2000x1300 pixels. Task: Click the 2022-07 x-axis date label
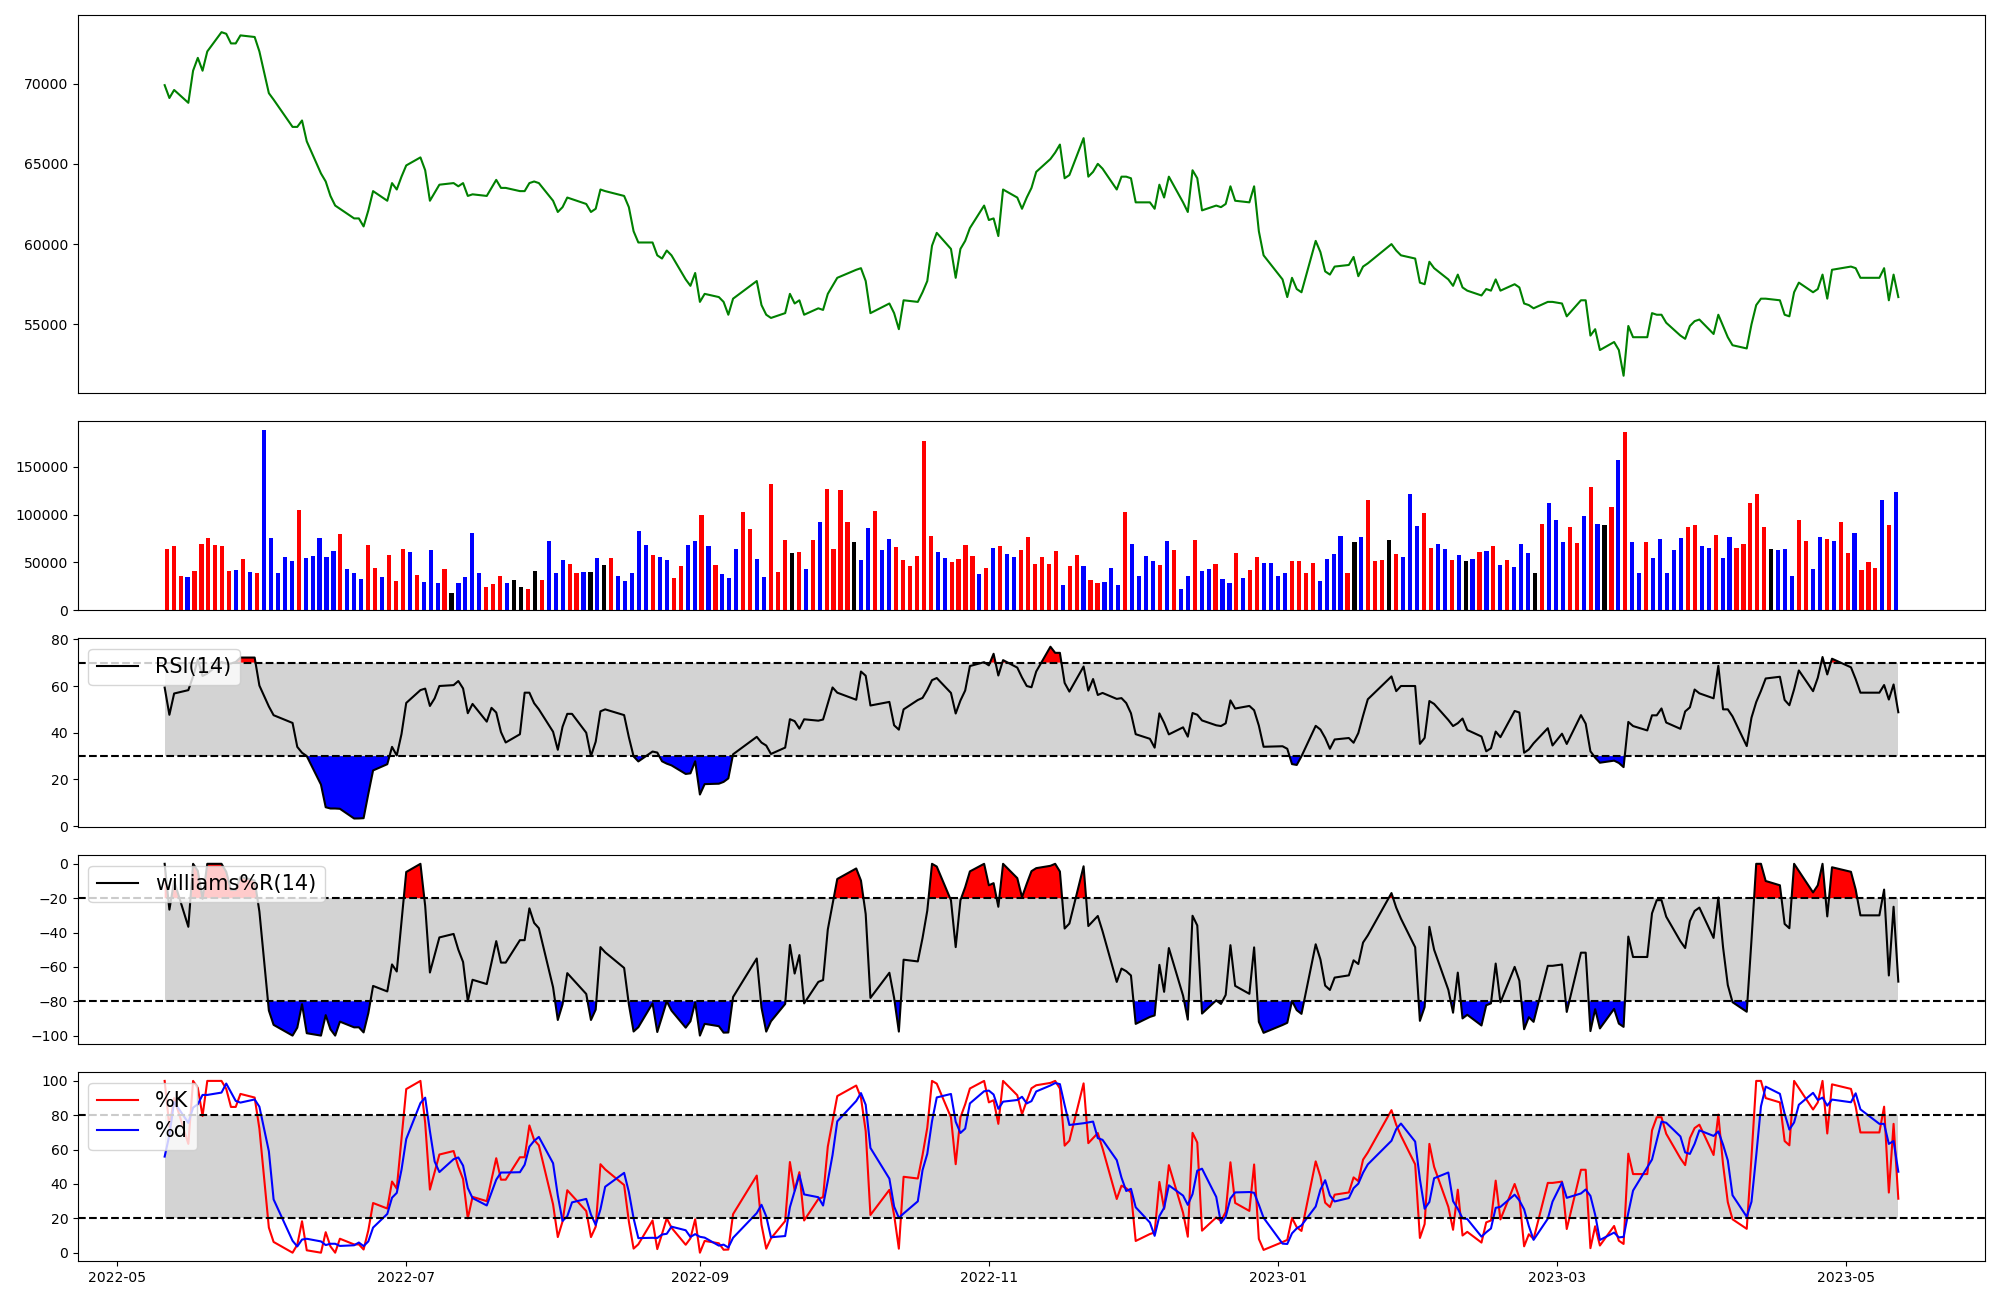(x=407, y=1277)
